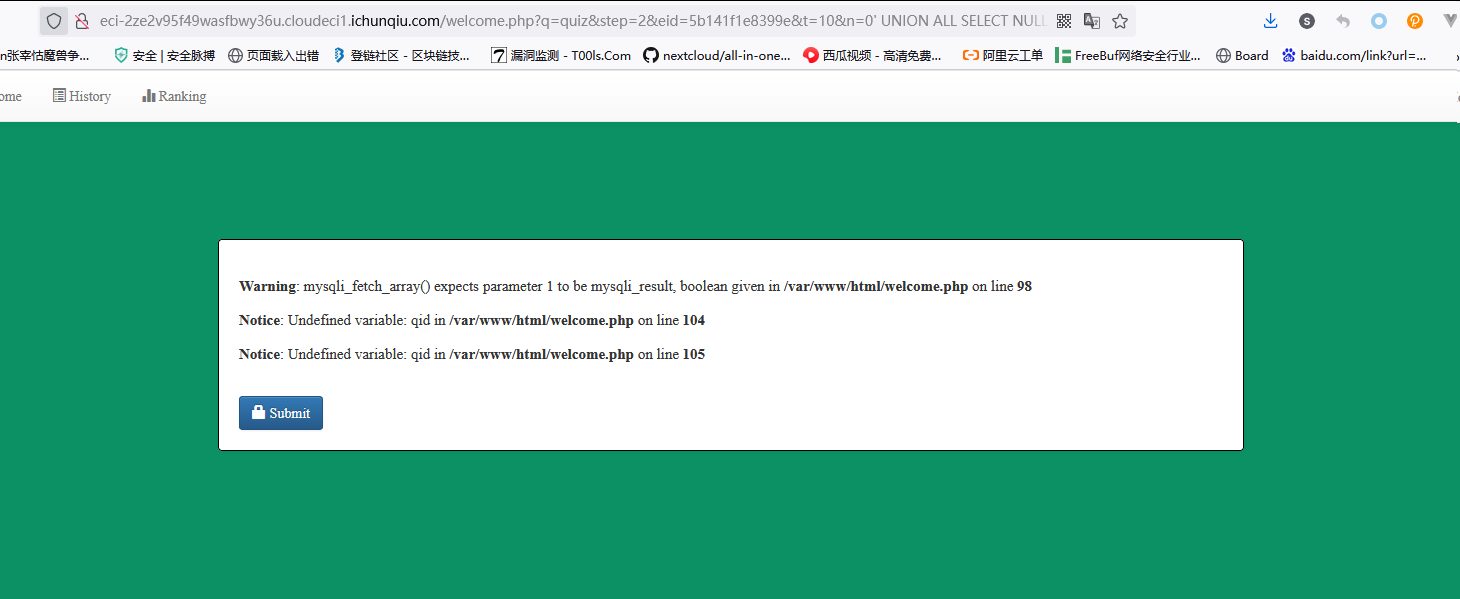Open the T00ls.Com 漏洞监测 bookmark
This screenshot has width=1460, height=599.
561,56
